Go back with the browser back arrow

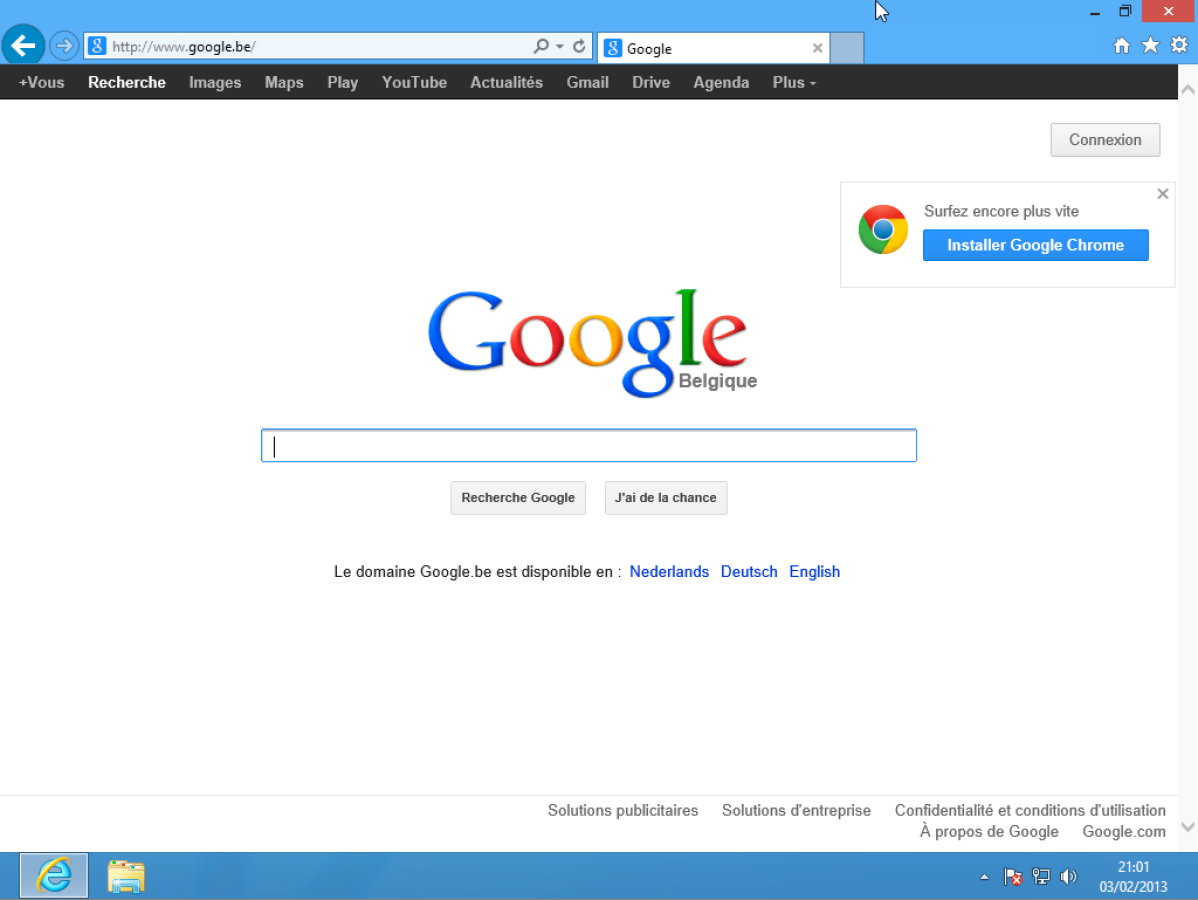pyautogui.click(x=23, y=46)
